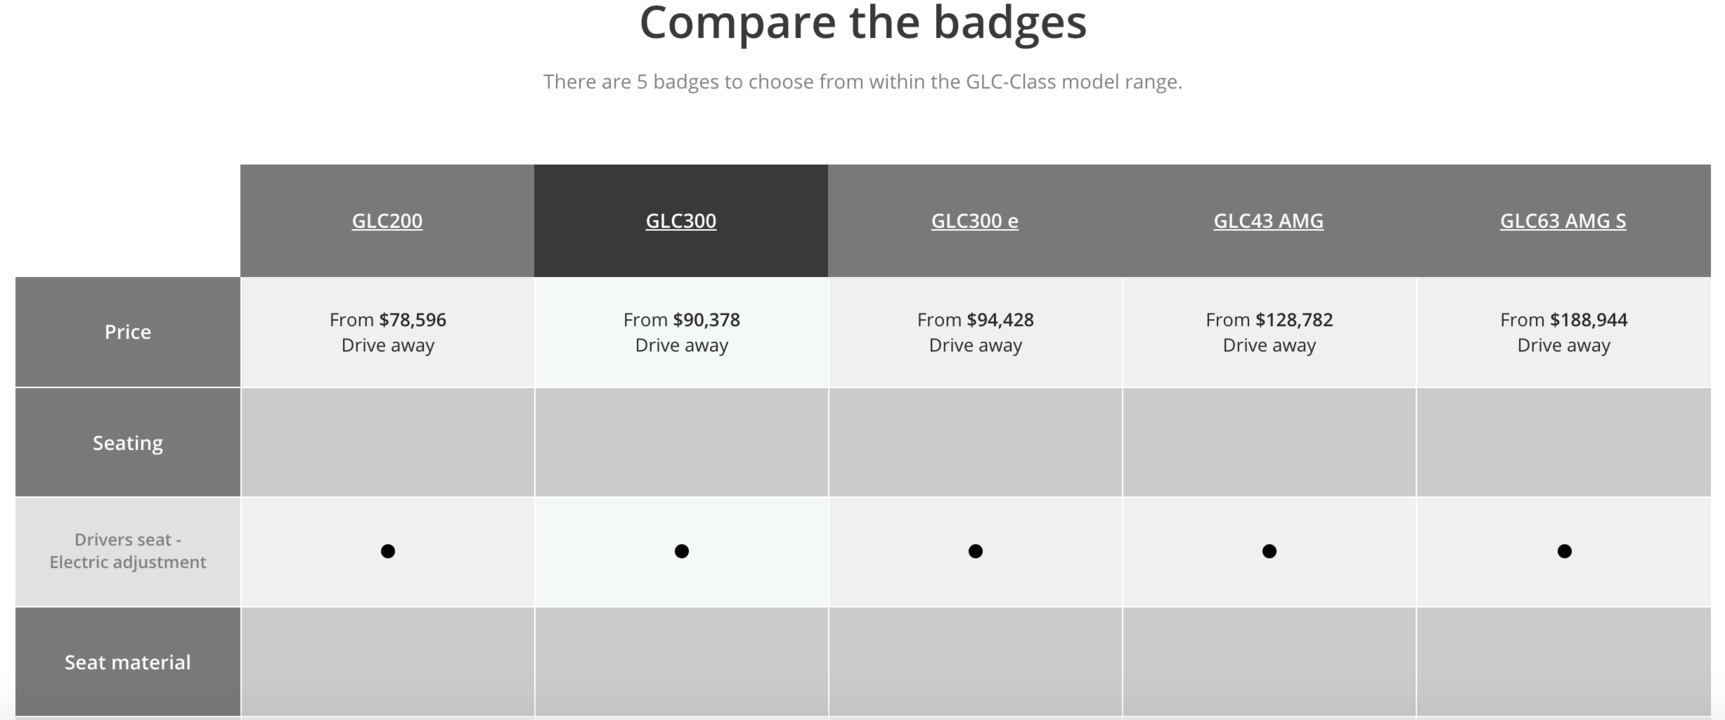1725x720 pixels.
Task: Click the electric seat dot under GLC300 e
Action: [976, 551]
